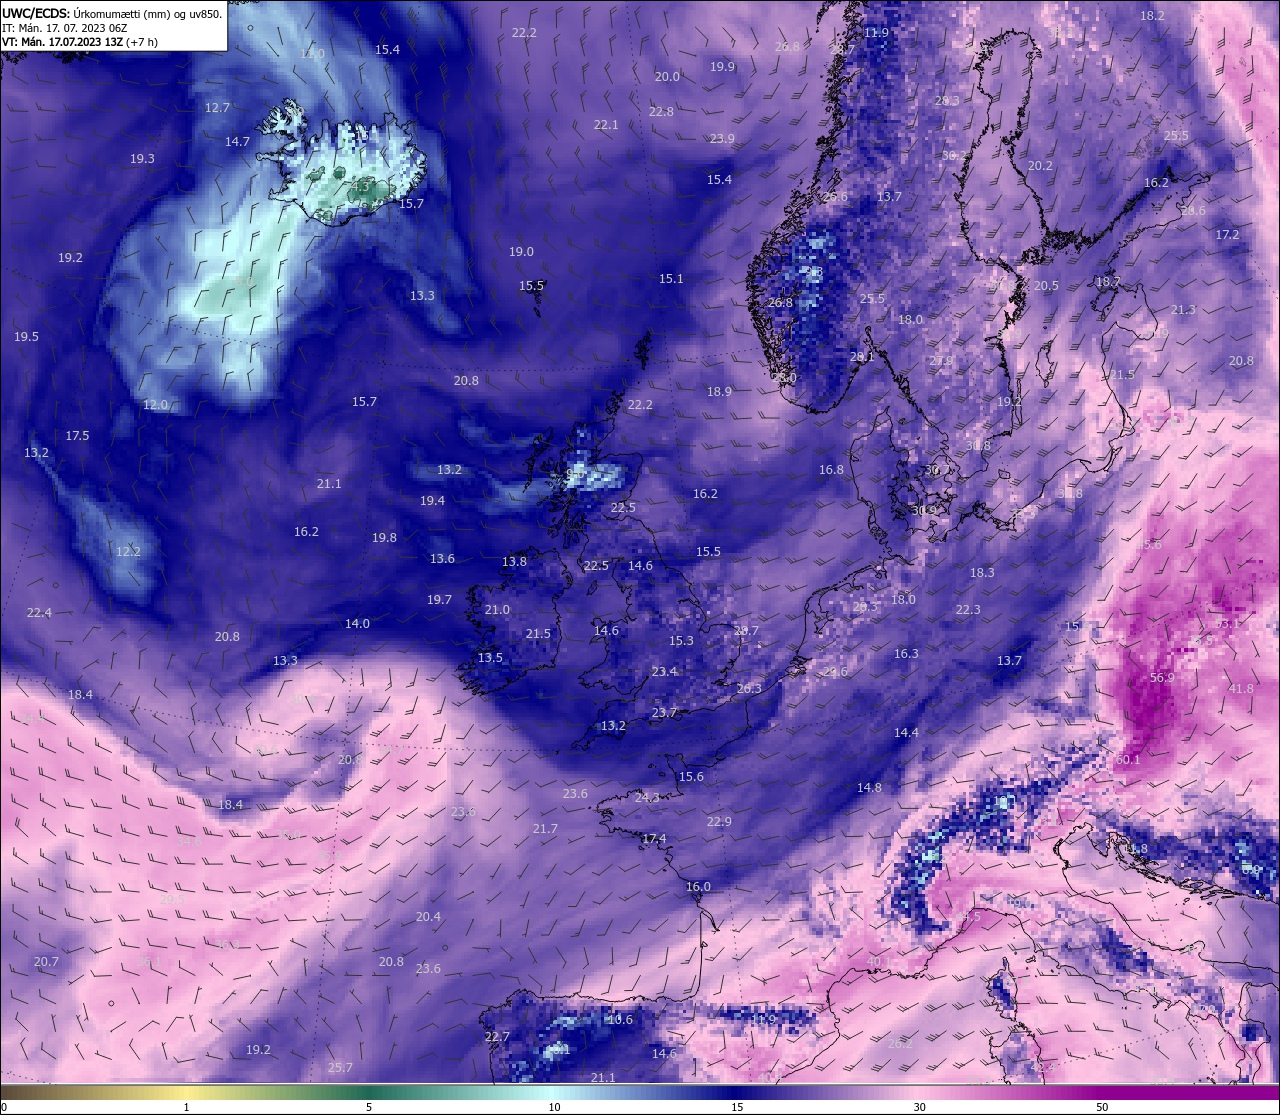Click the UWC/ECDS map title label
This screenshot has width=1280, height=1115.
pos(112,14)
